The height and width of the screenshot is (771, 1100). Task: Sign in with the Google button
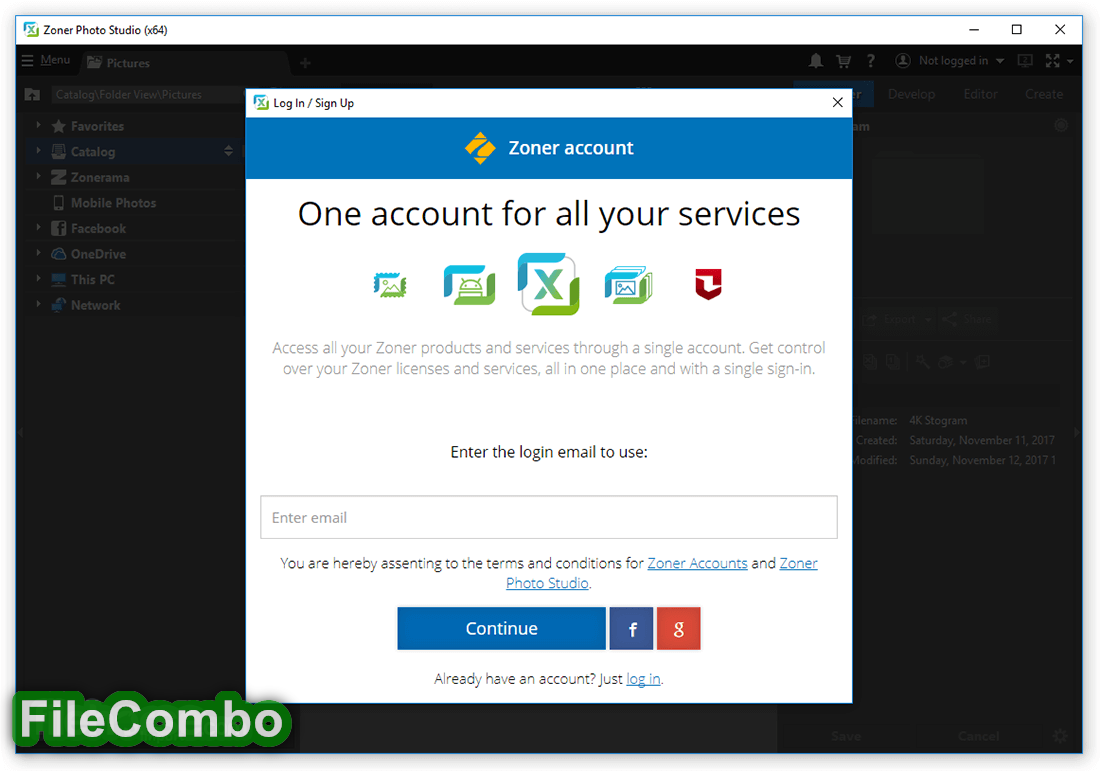(678, 629)
